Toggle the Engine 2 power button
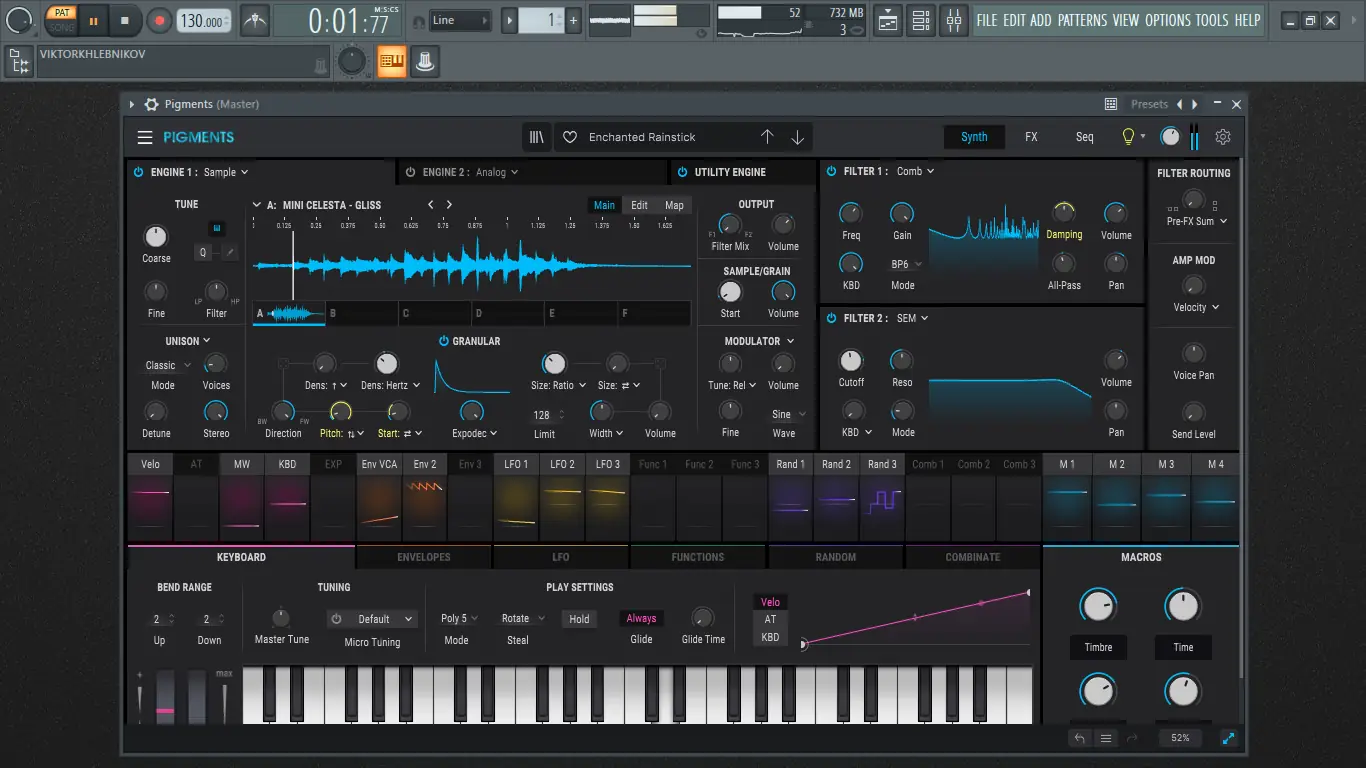Viewport: 1366px width, 768px height. pos(410,172)
